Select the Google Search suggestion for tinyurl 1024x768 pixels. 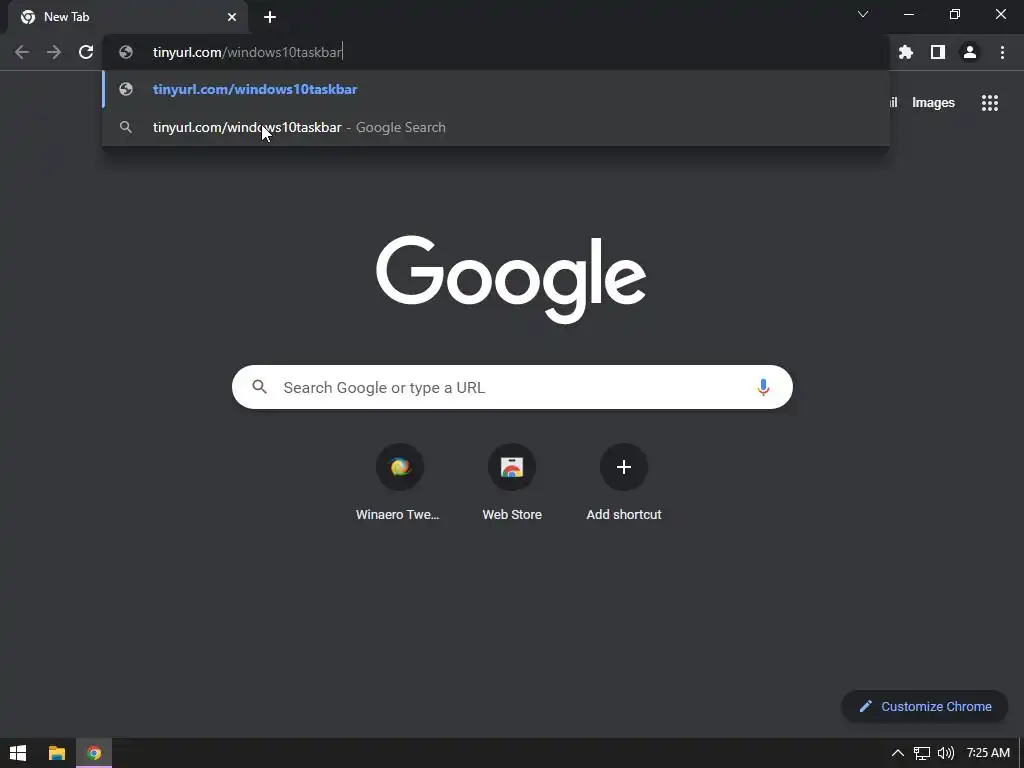click(x=496, y=127)
